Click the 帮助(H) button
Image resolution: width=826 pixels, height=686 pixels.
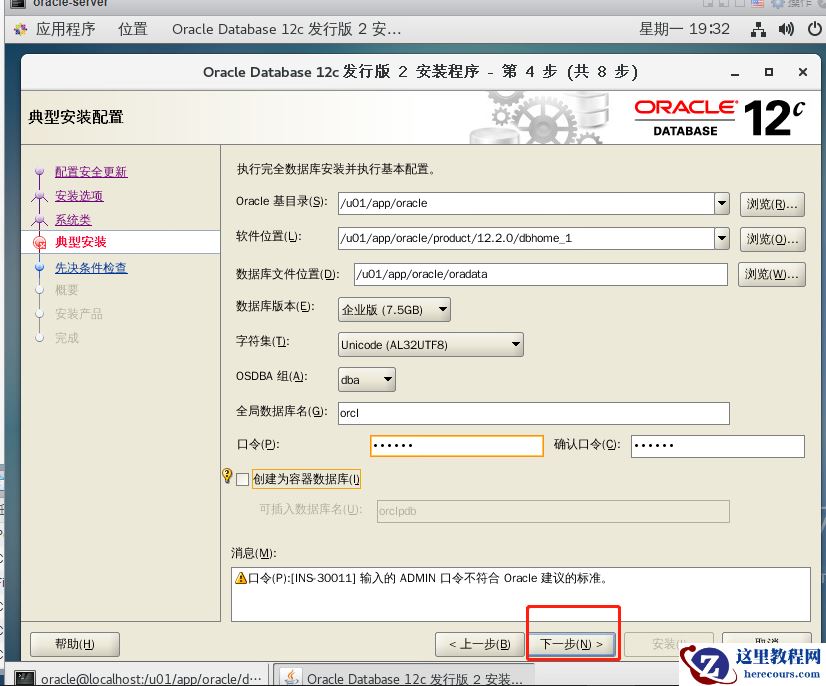click(75, 644)
